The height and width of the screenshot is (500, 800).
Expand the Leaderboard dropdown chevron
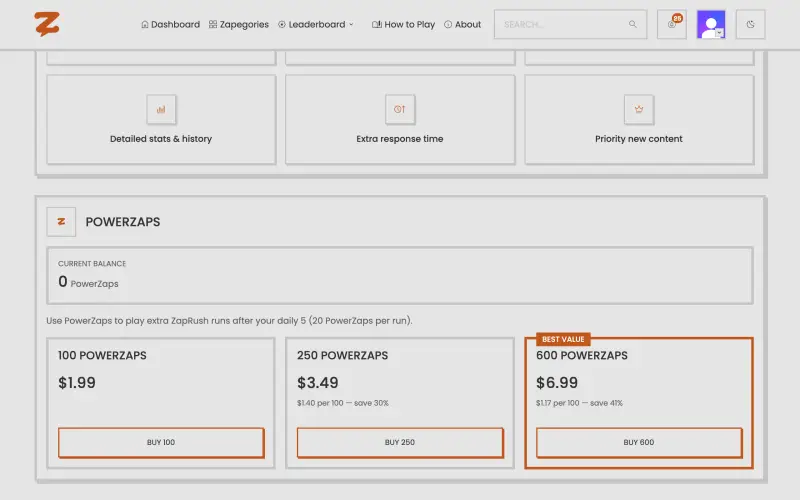(x=351, y=24)
